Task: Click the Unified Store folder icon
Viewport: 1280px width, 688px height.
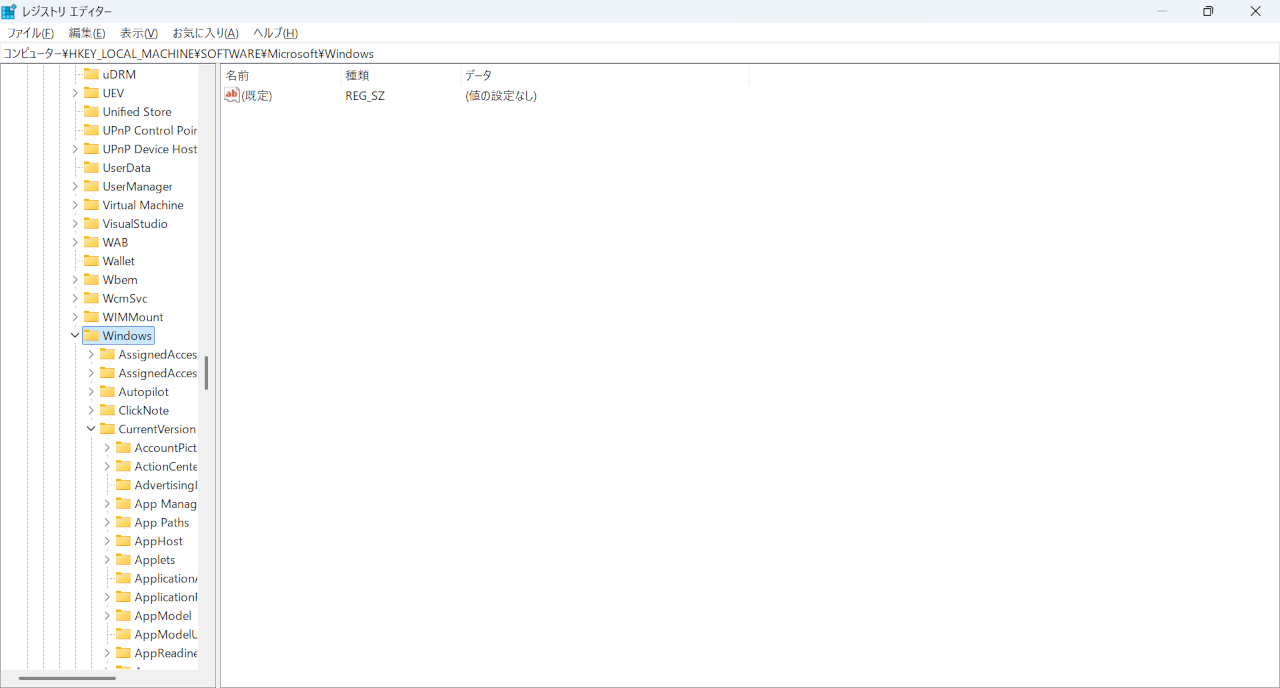Action: click(91, 112)
